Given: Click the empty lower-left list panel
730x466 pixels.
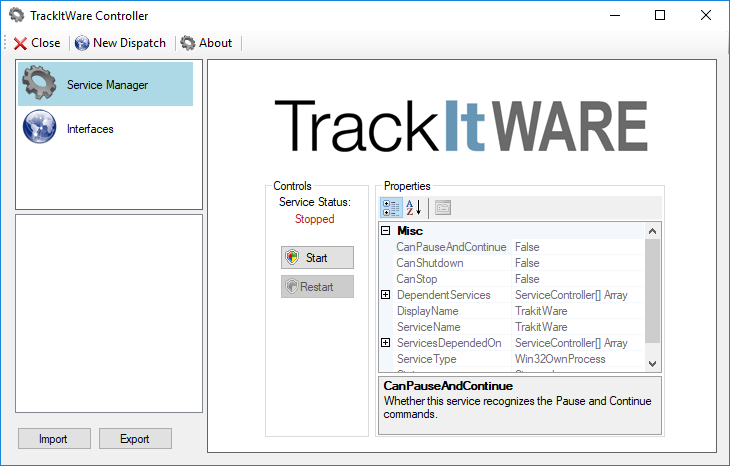Looking at the screenshot, I should [x=109, y=313].
